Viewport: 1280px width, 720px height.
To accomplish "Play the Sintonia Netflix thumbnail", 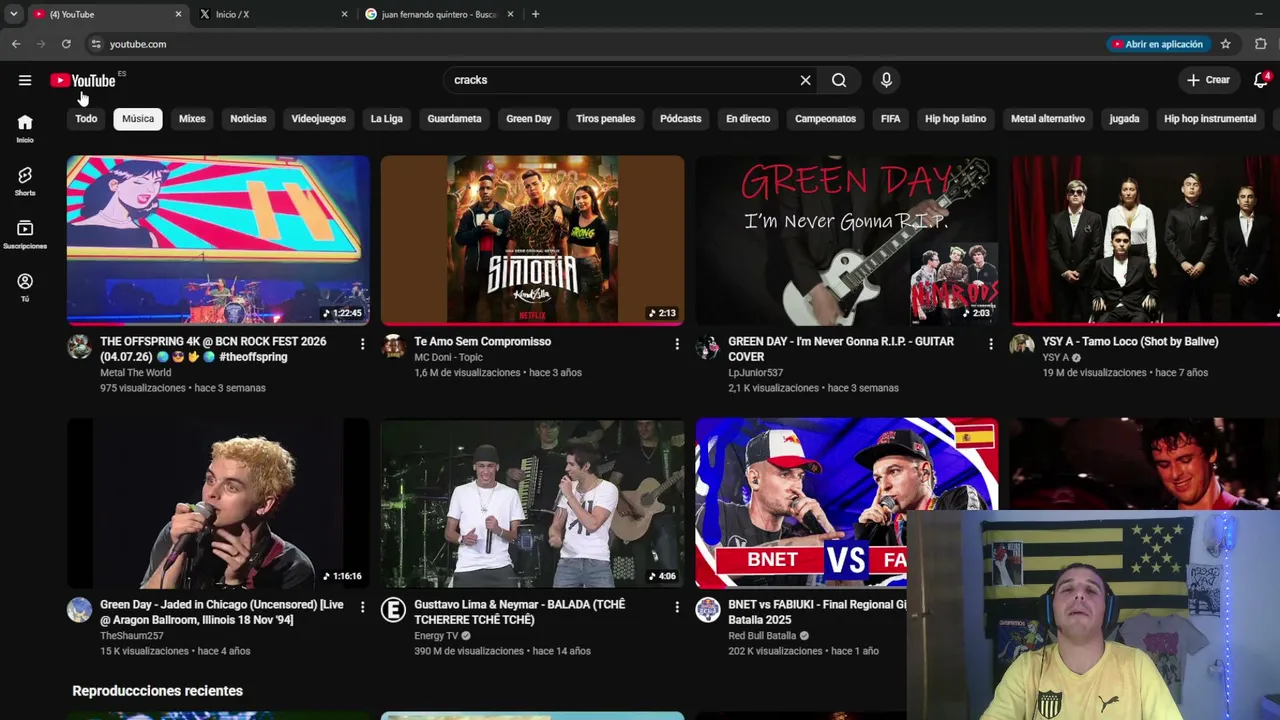I will click(532, 240).
